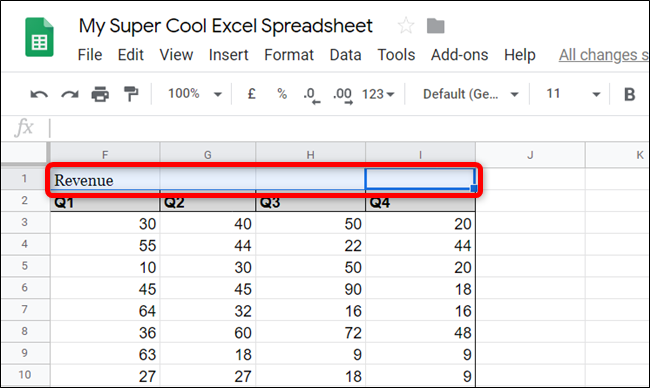Screen dimensions: 650x388
Task: Activate the paint format tool
Action: click(131, 94)
